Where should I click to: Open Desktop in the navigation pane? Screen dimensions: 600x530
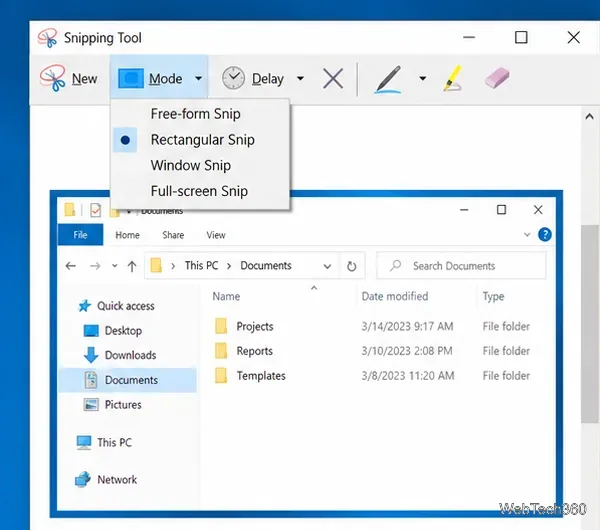tap(112, 331)
